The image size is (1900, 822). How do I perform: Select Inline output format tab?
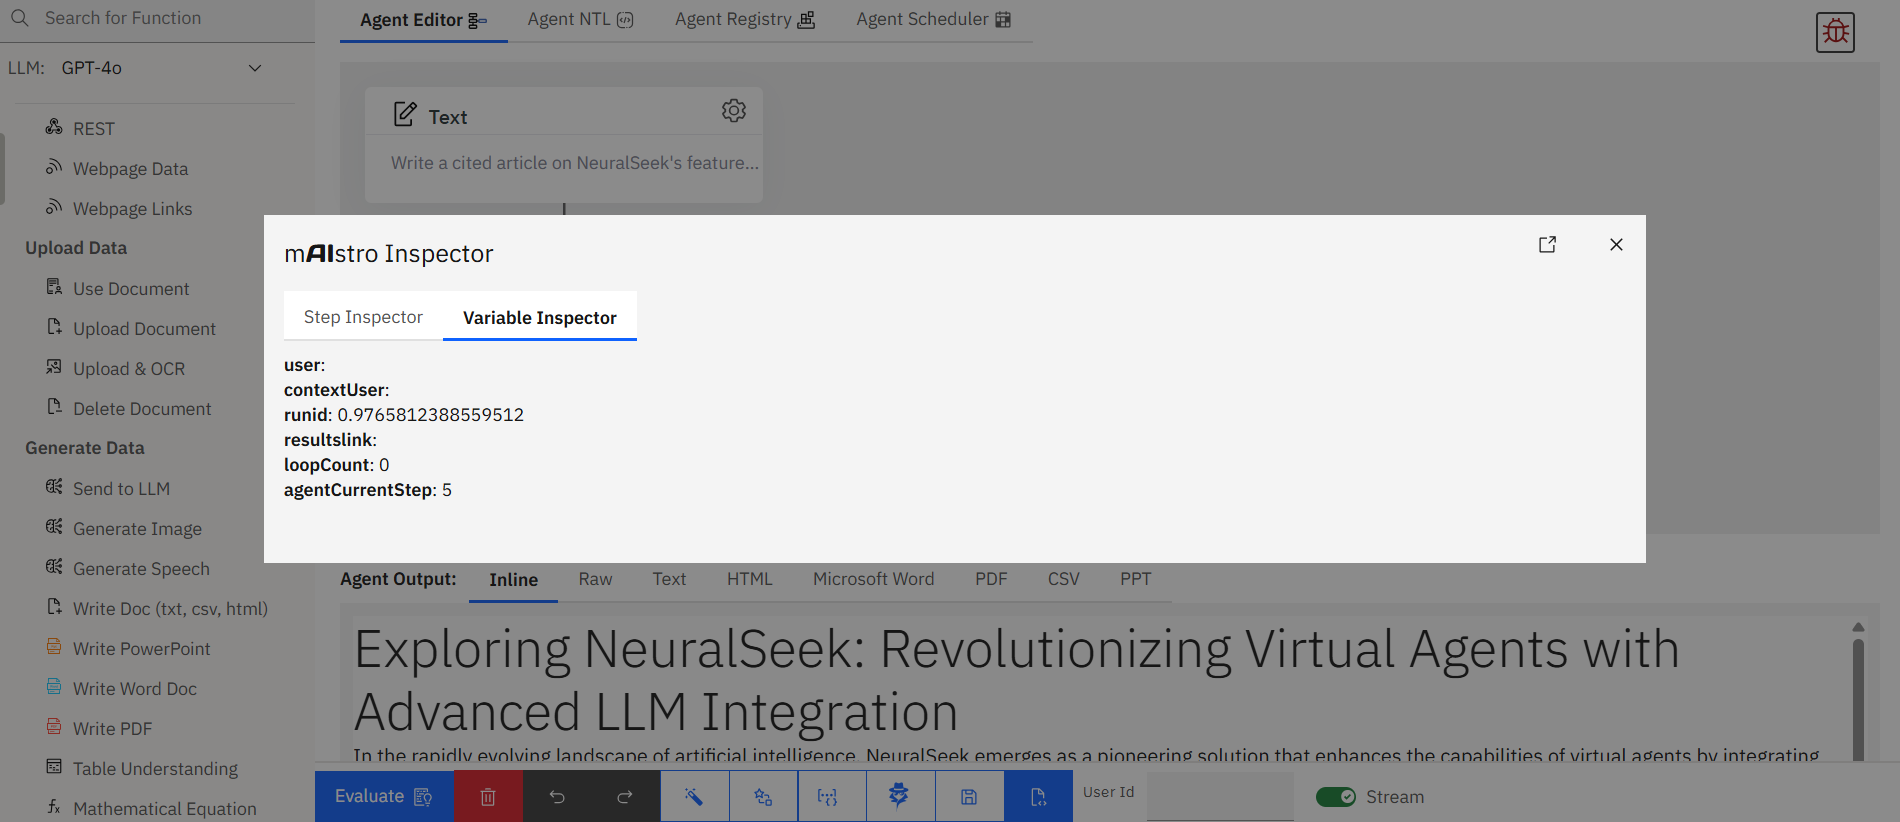pyautogui.click(x=513, y=580)
